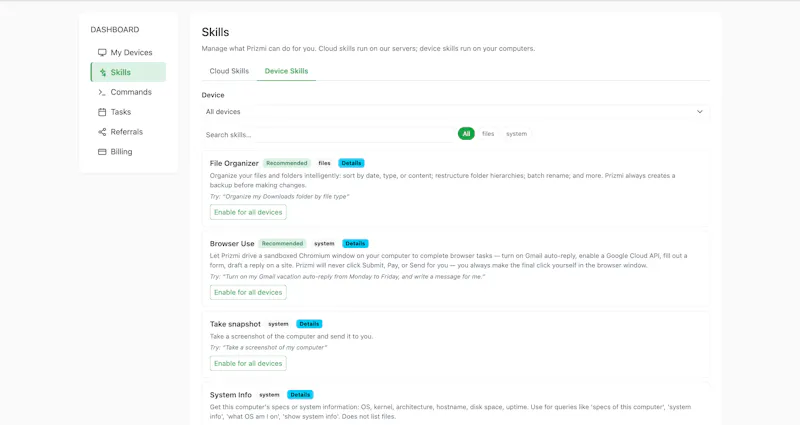Viewport: 800px width, 425px height.
Task: Enable Browser Use for all devices
Action: tap(248, 292)
